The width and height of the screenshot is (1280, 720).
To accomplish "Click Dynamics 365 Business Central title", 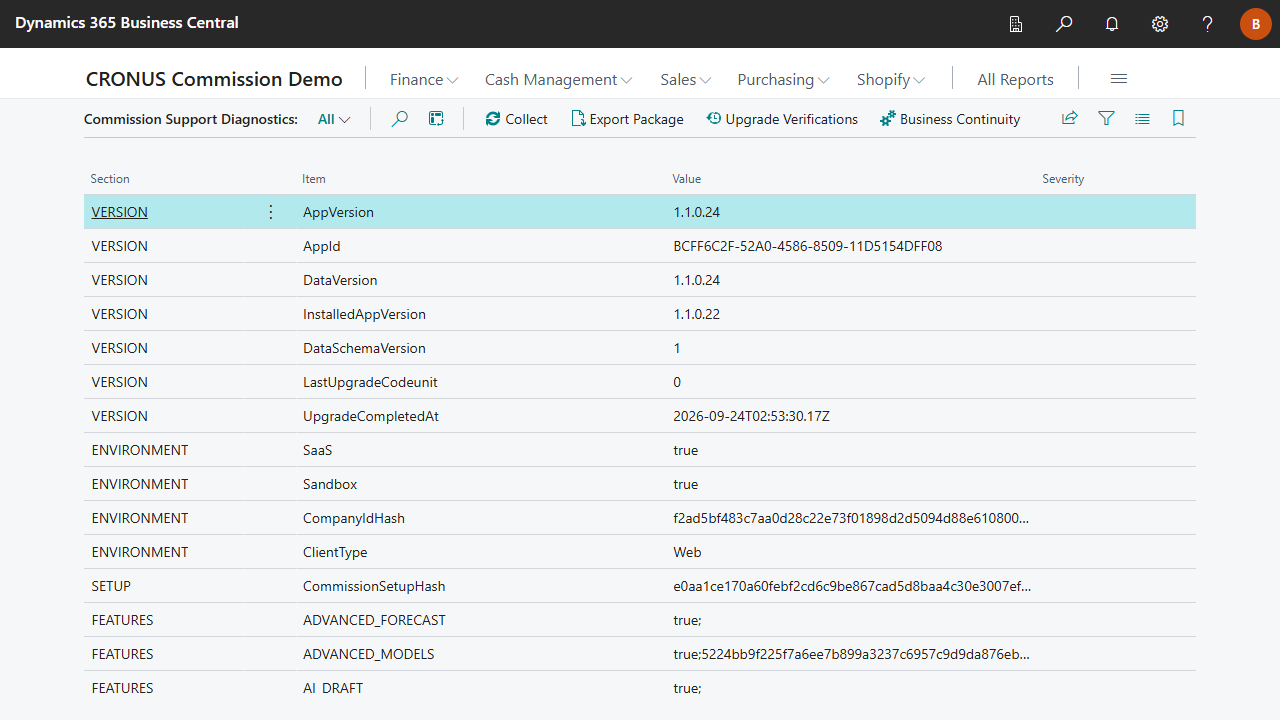I will [127, 22].
